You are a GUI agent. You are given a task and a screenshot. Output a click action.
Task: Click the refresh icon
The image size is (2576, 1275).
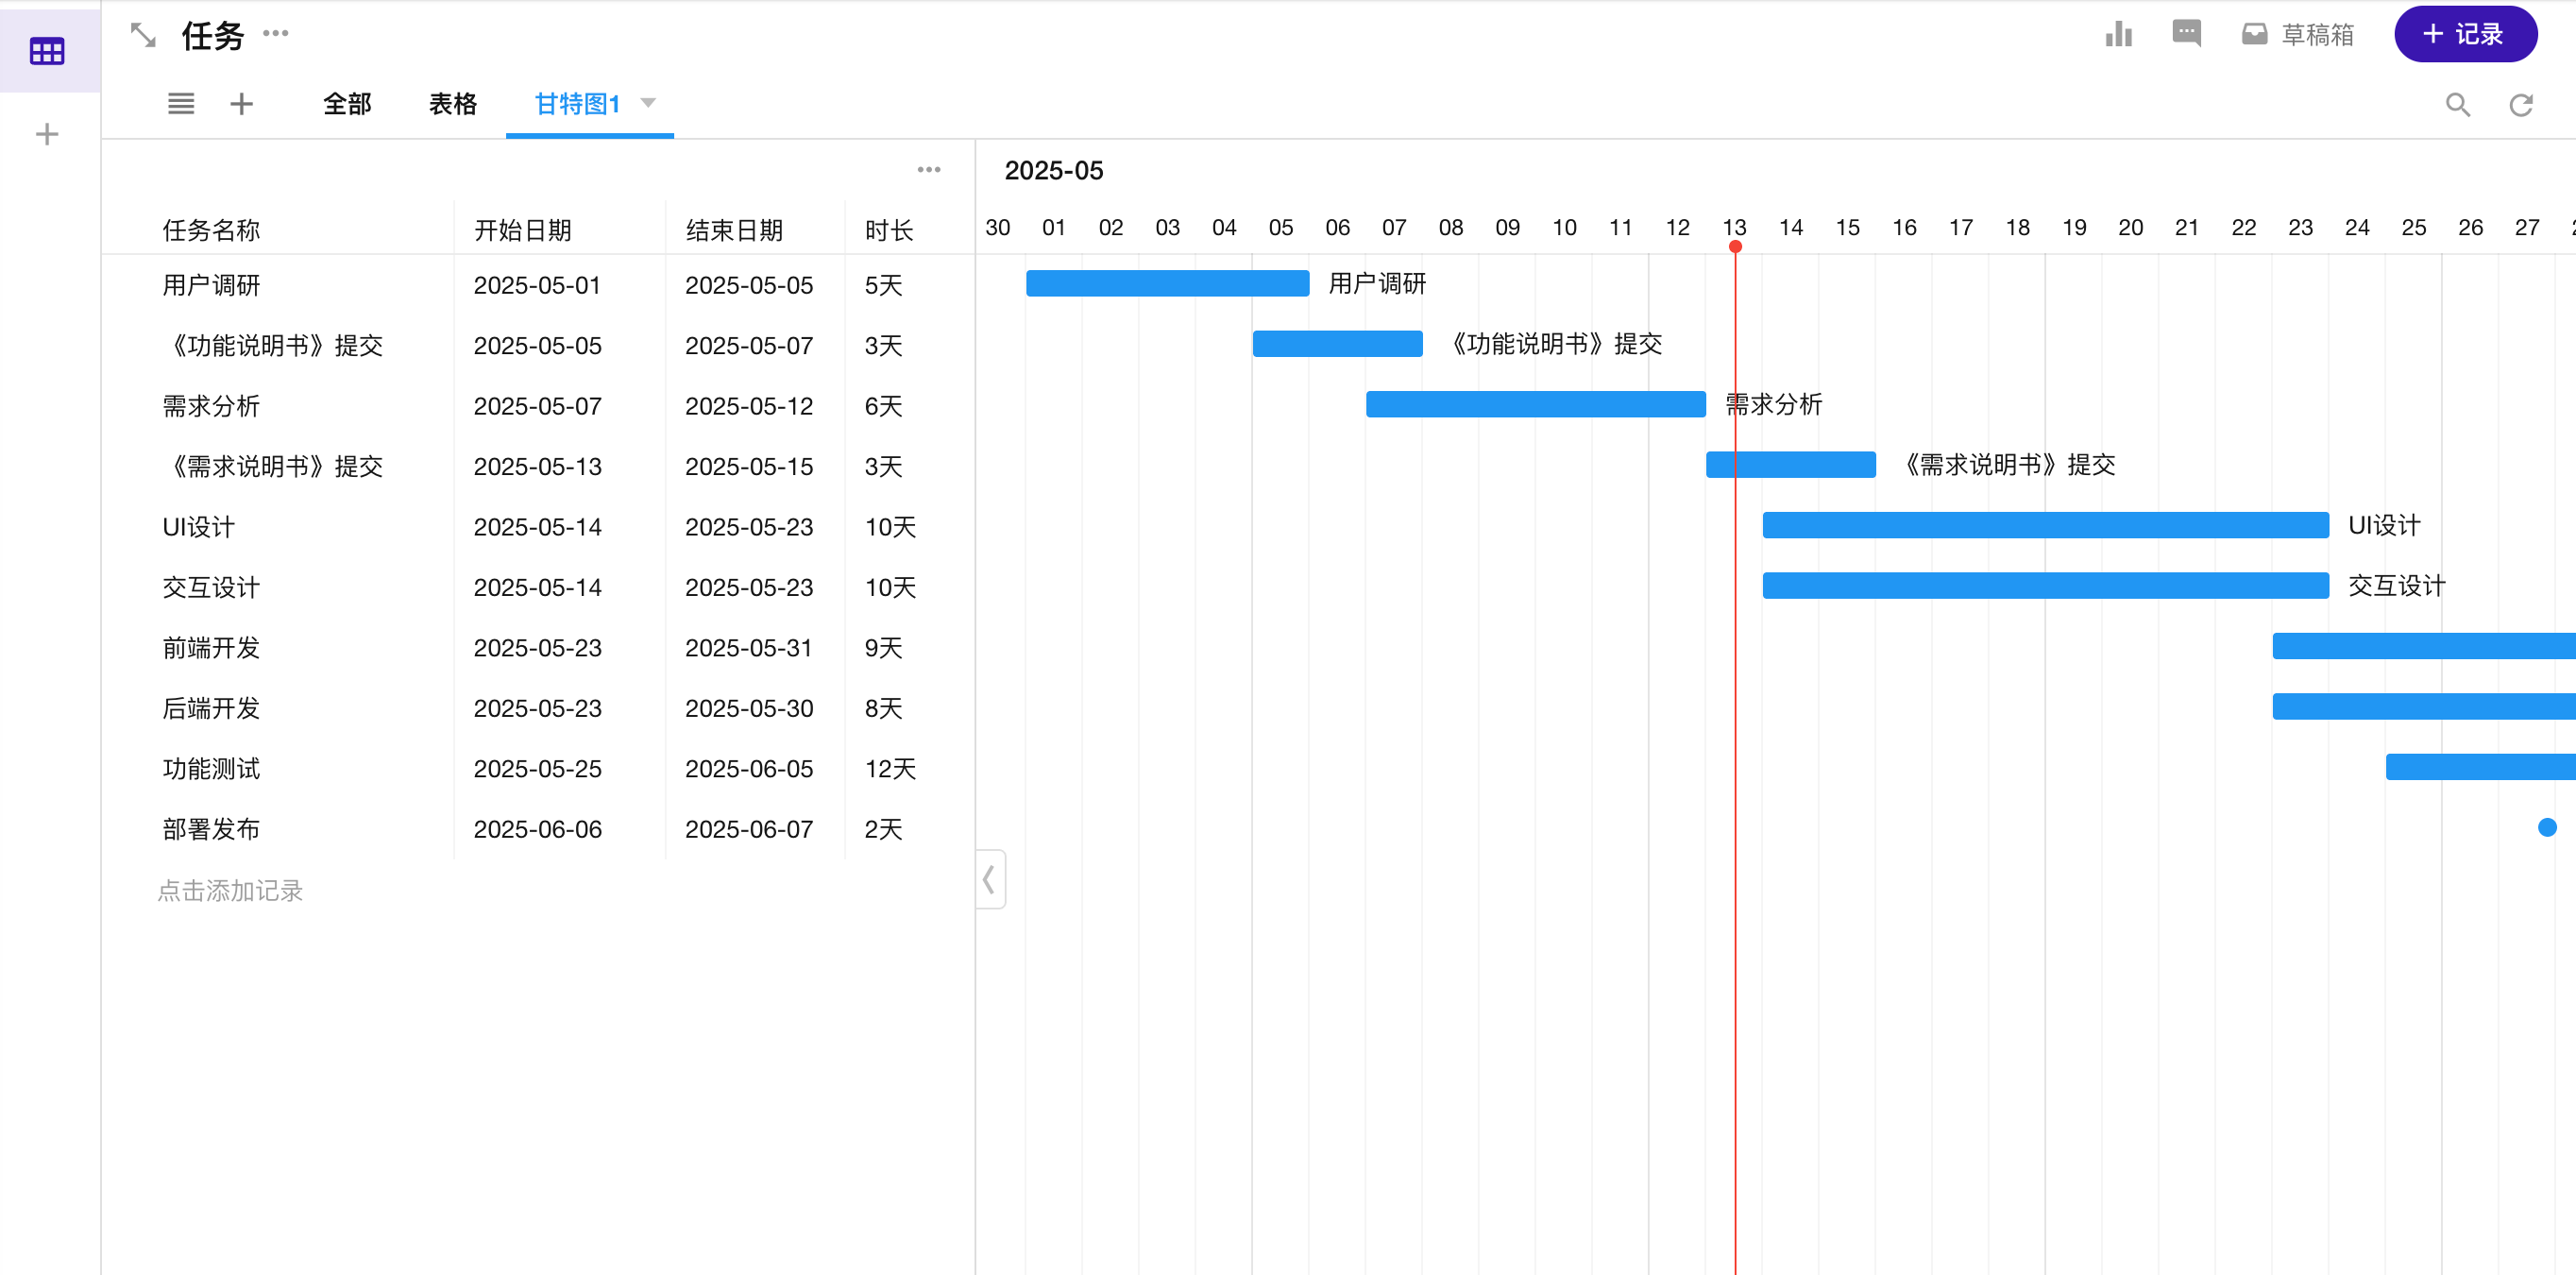(2521, 104)
